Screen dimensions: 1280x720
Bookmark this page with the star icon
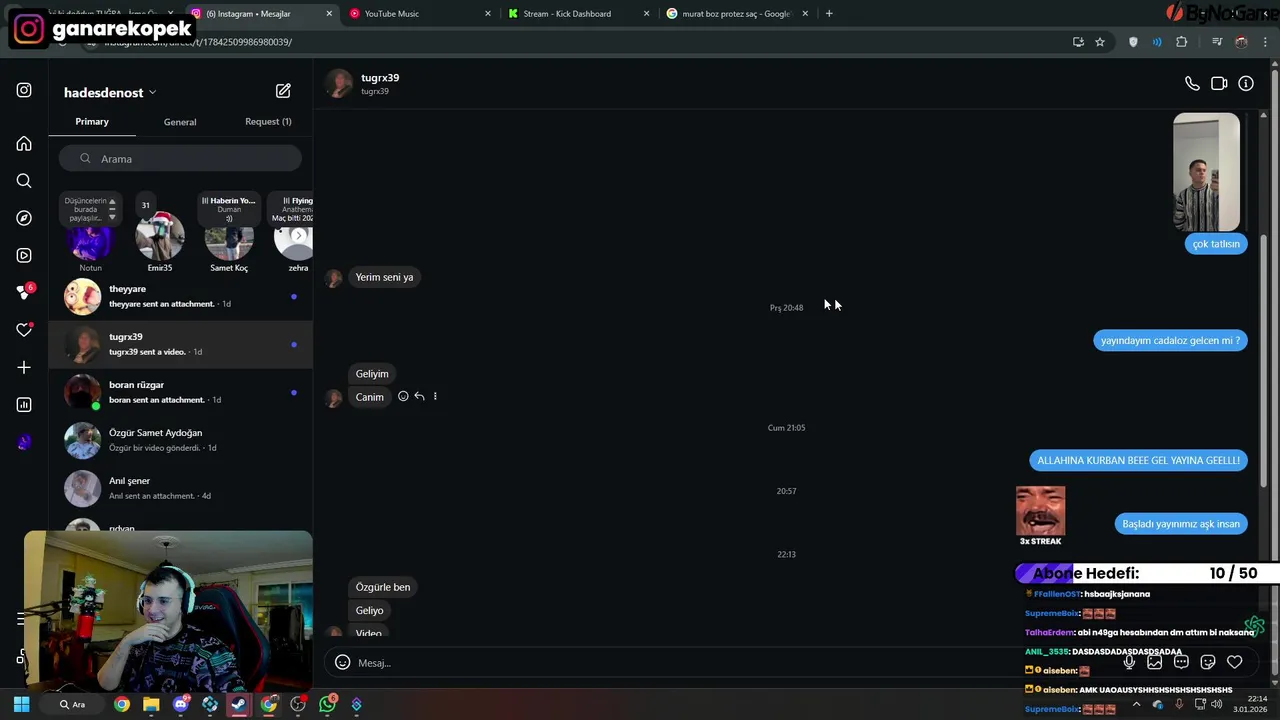click(x=1100, y=42)
